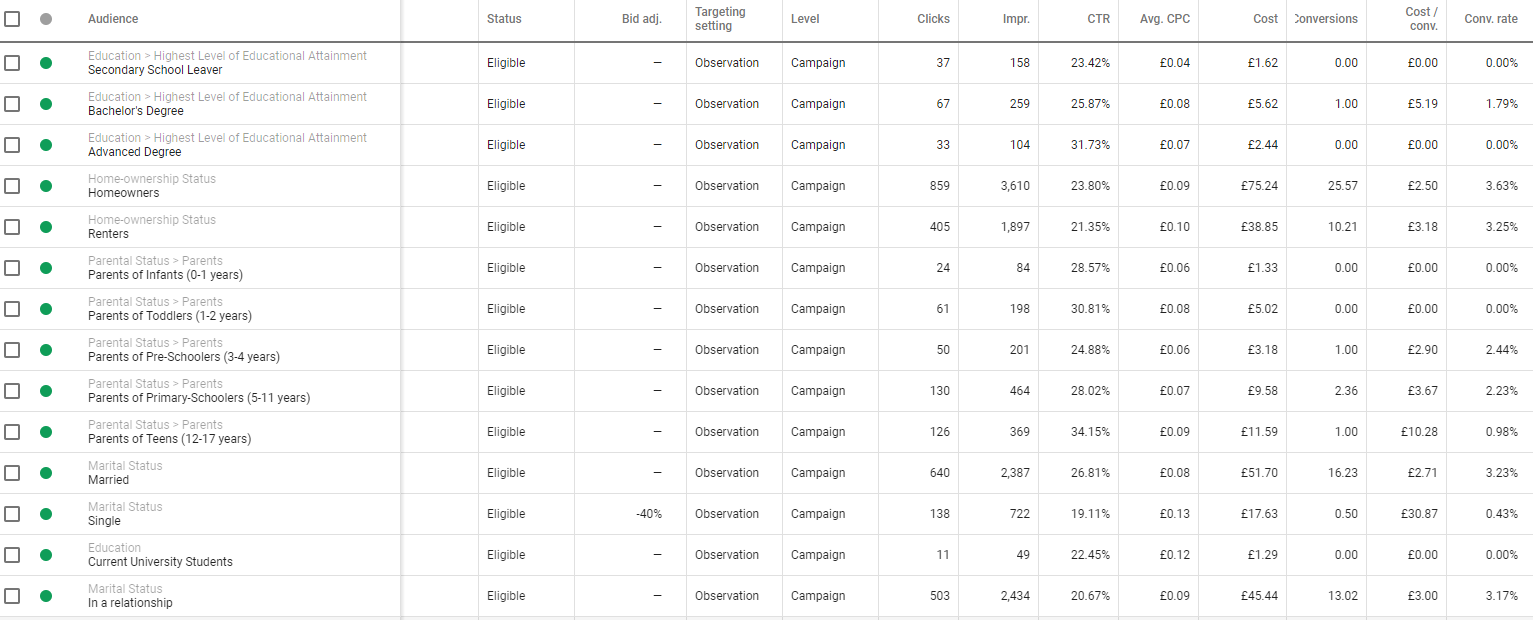Click status dot beside Married audience

coord(46,473)
